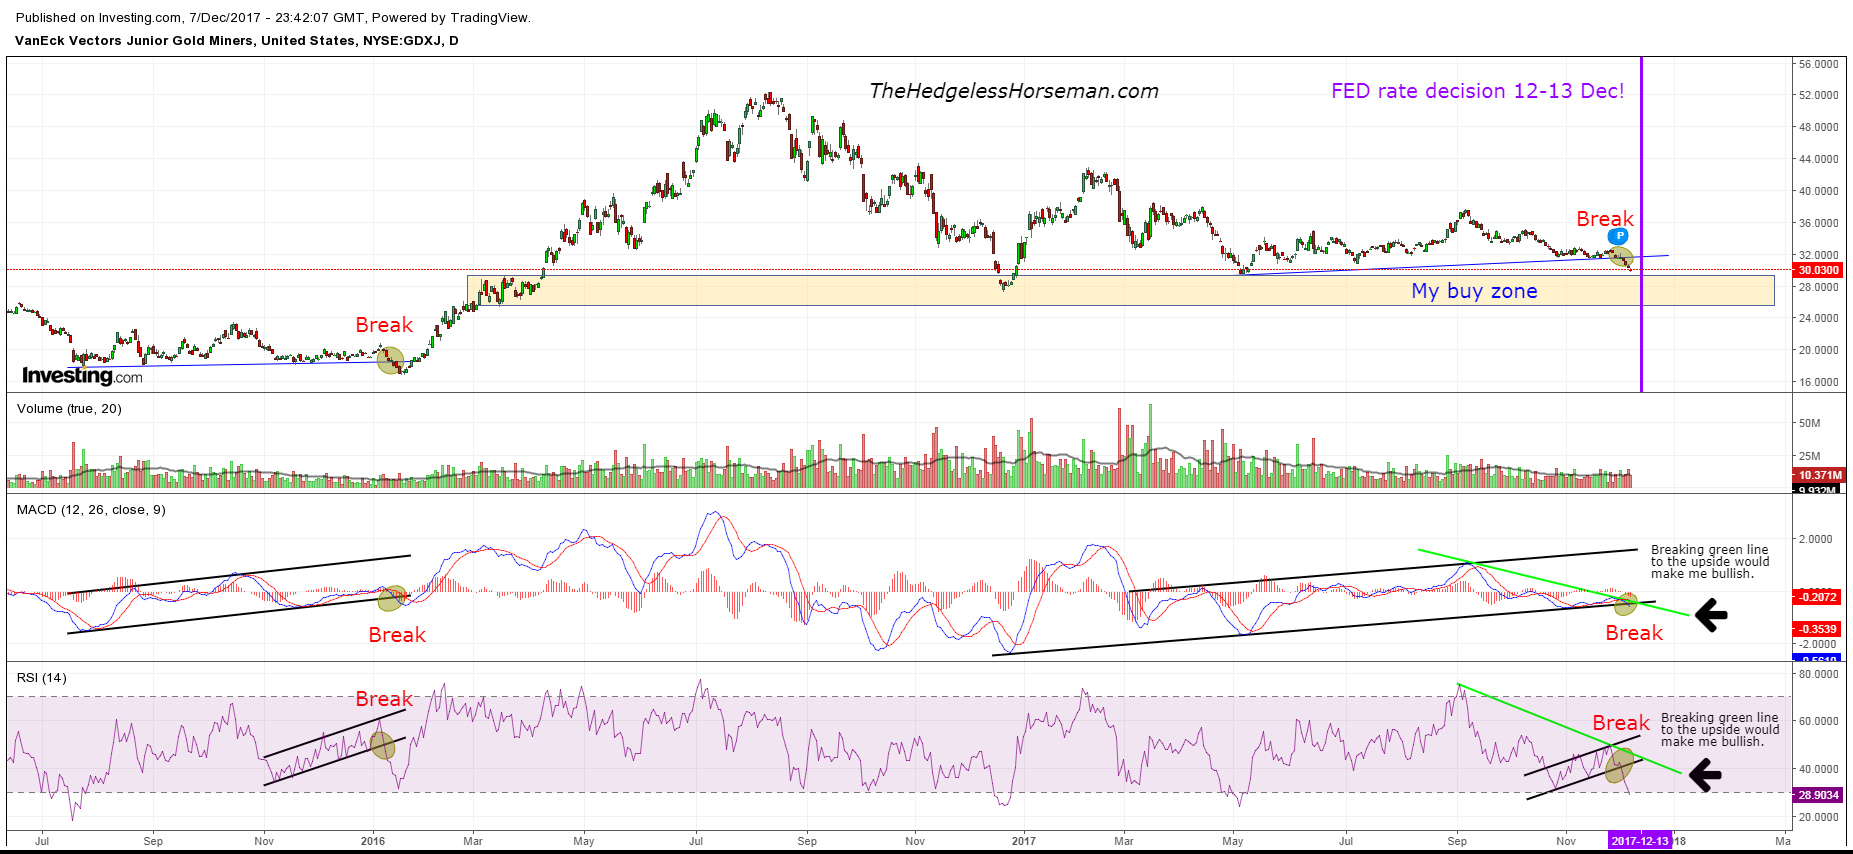Select the purple 2017-12-13 date label
This screenshot has height=854, width=1853.
click(x=1640, y=841)
